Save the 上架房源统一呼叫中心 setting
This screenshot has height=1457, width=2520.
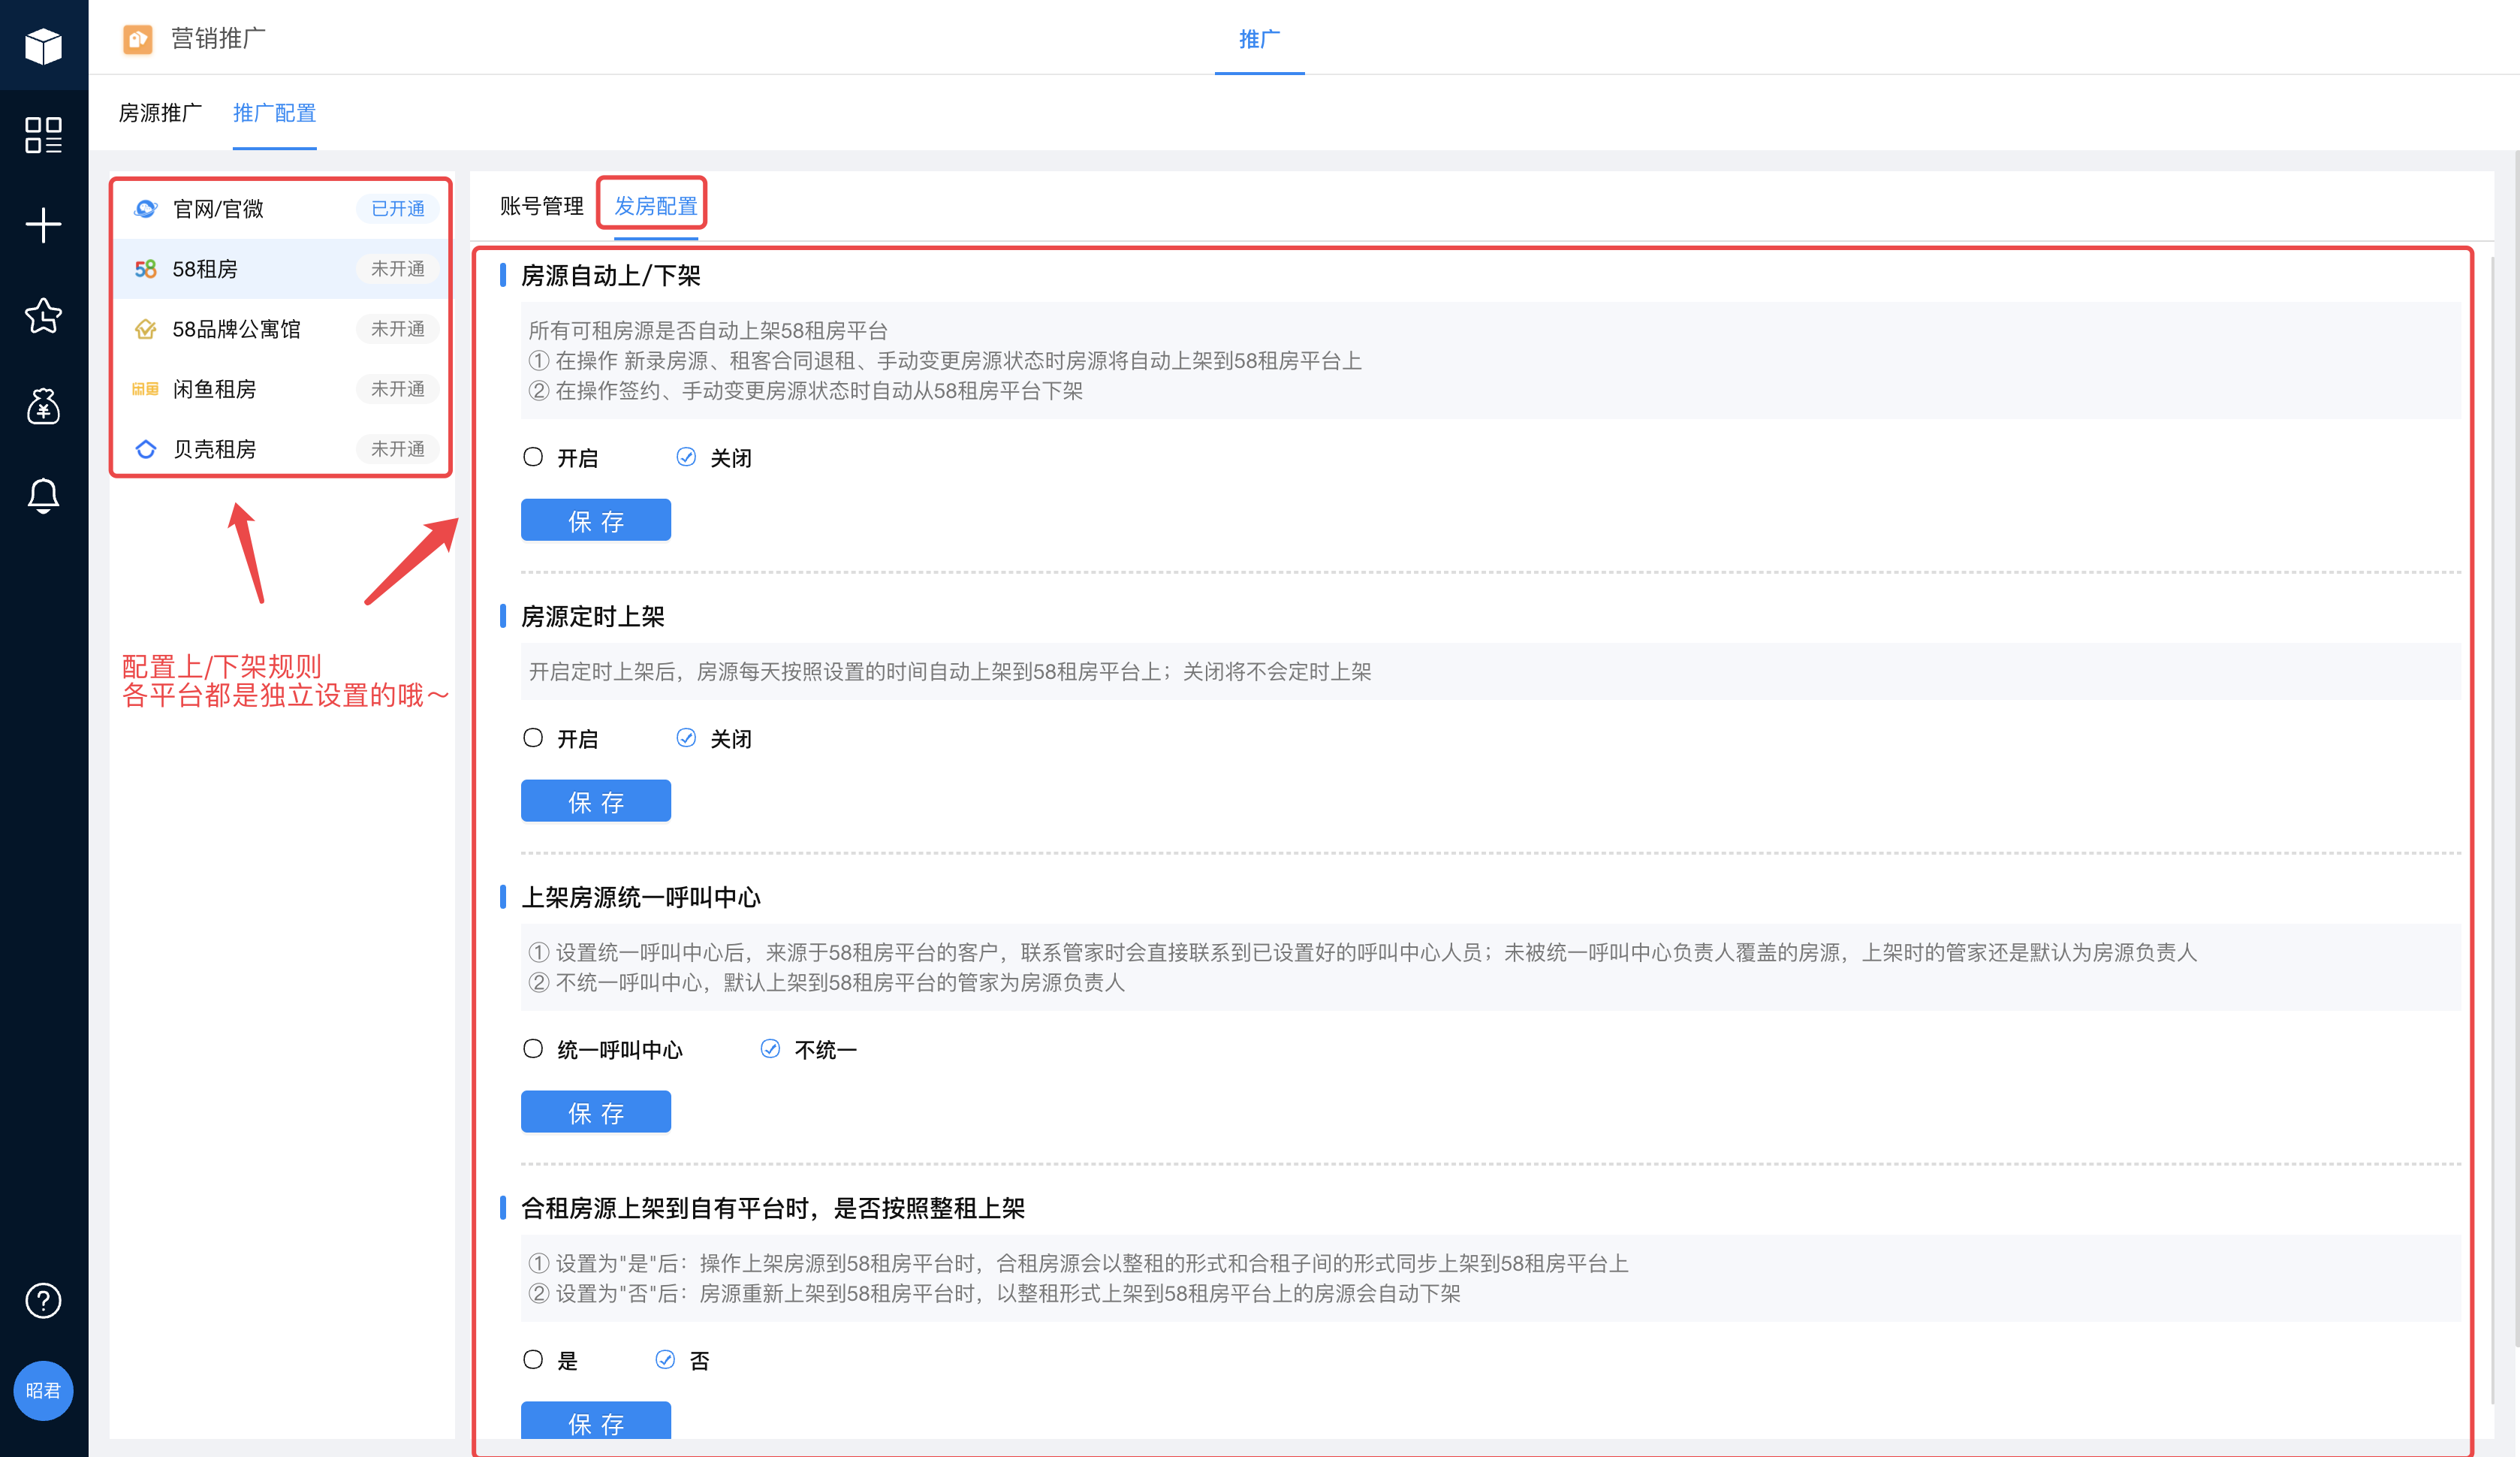(x=596, y=1112)
